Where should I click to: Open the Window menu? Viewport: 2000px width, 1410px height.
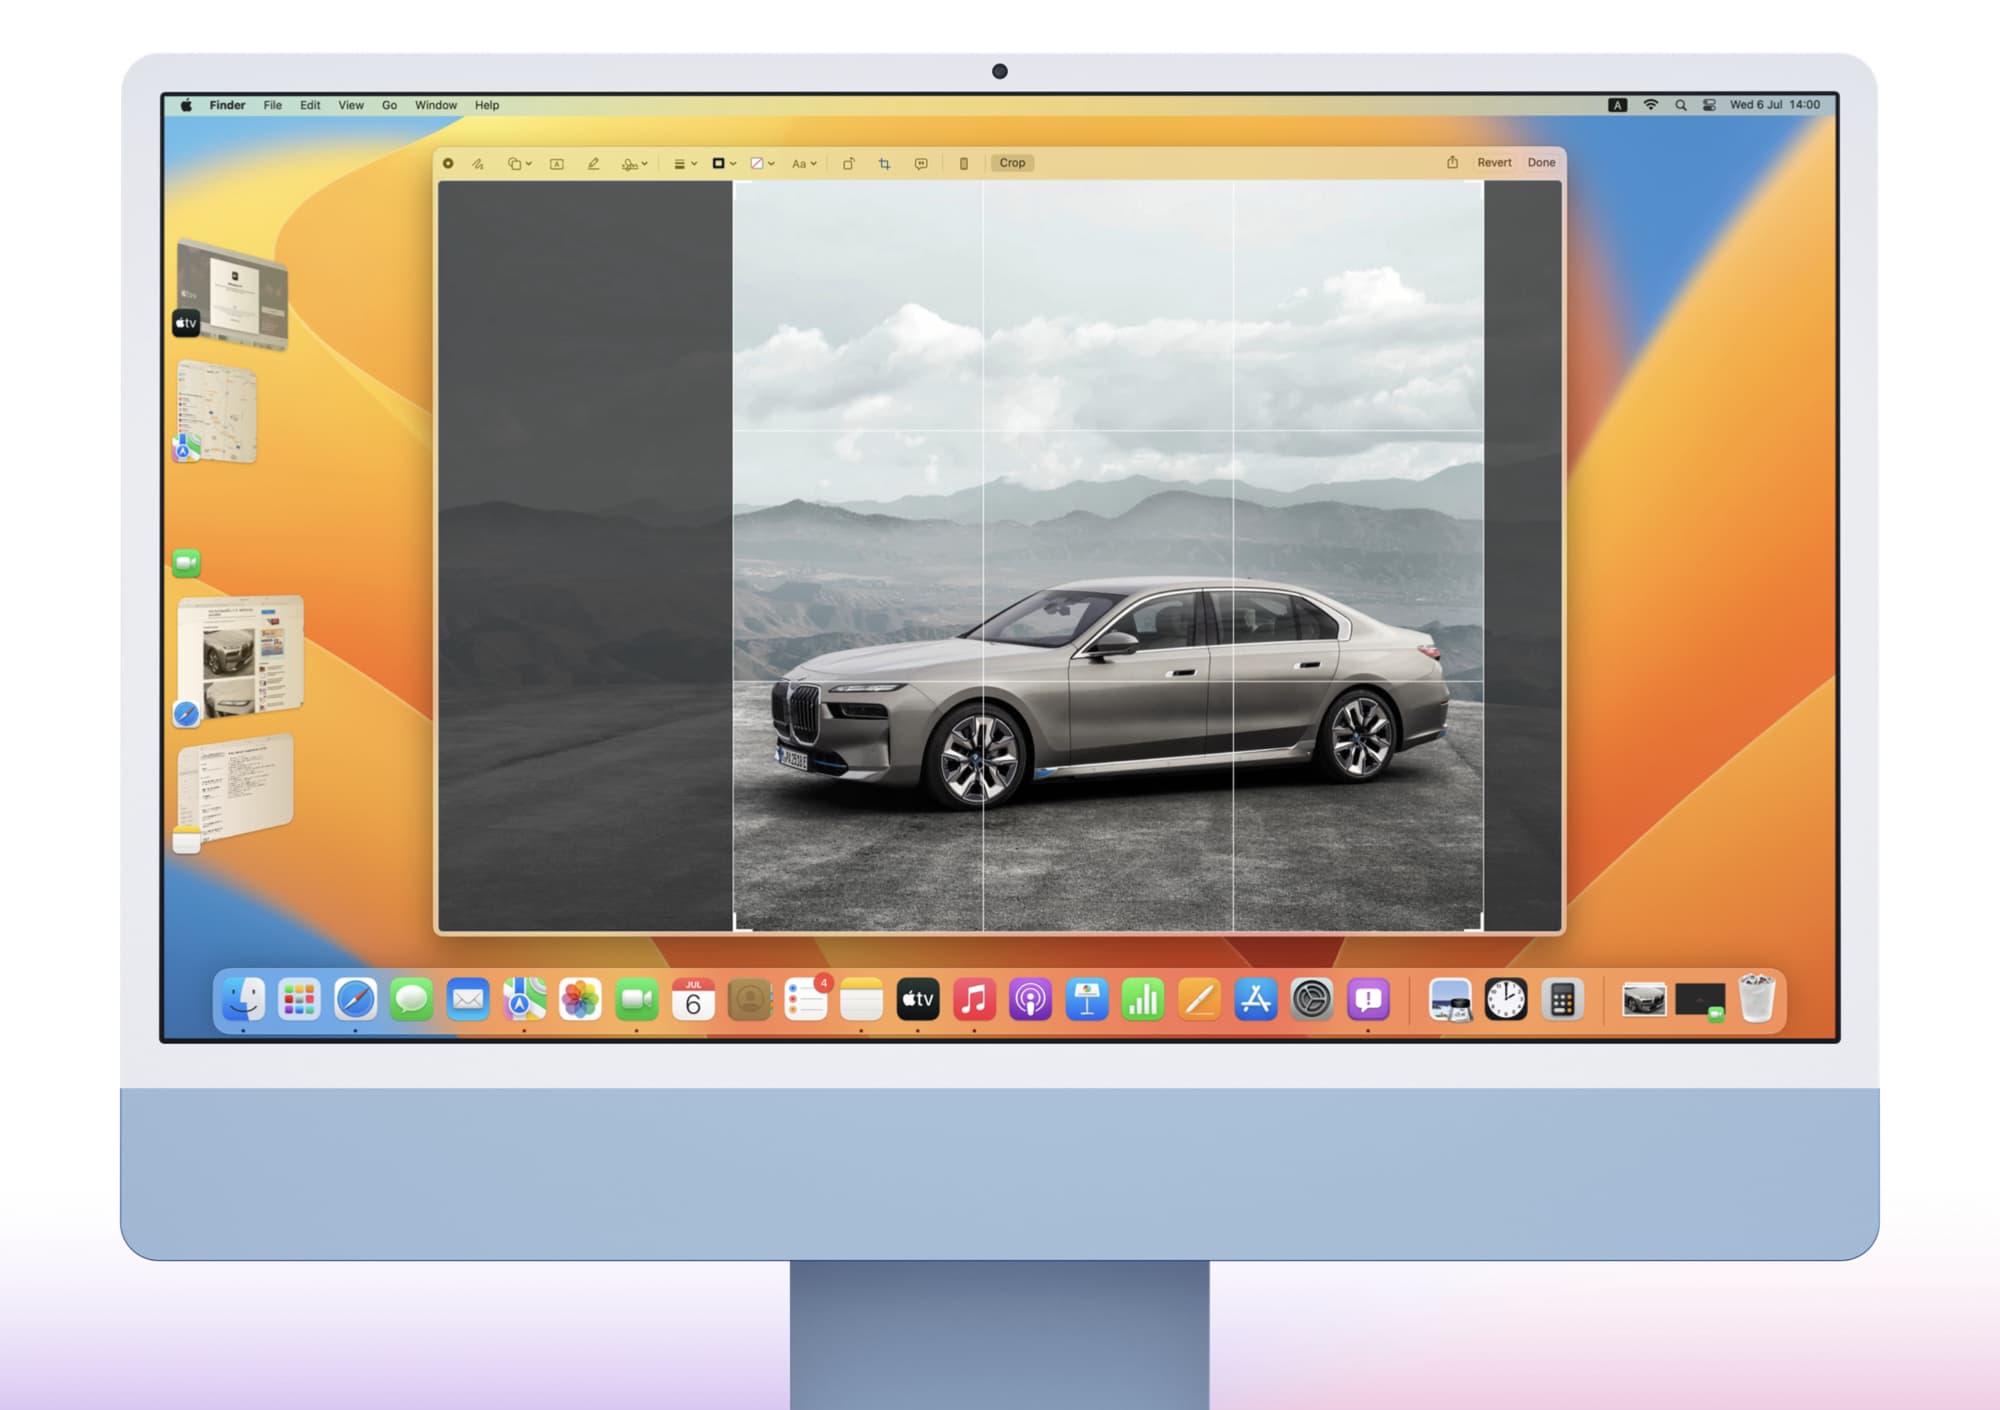pyautogui.click(x=435, y=105)
